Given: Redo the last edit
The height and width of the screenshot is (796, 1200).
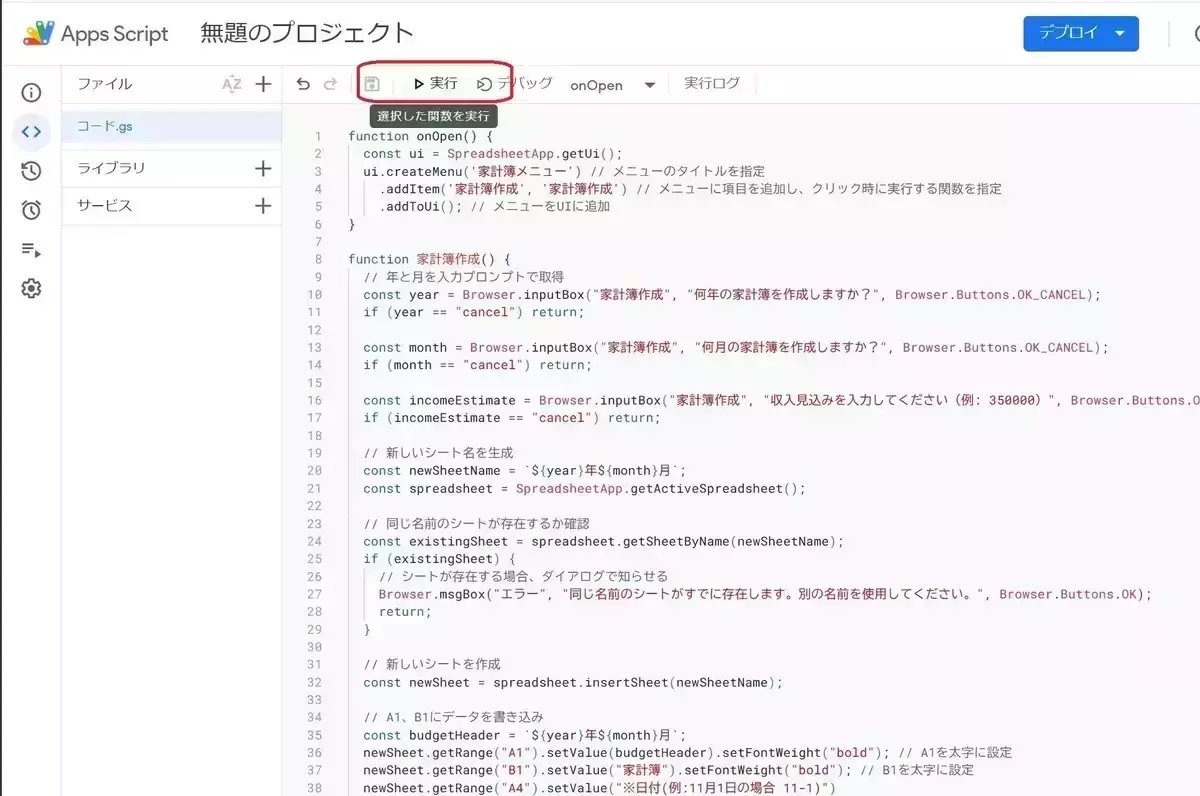Looking at the screenshot, I should pyautogui.click(x=330, y=84).
